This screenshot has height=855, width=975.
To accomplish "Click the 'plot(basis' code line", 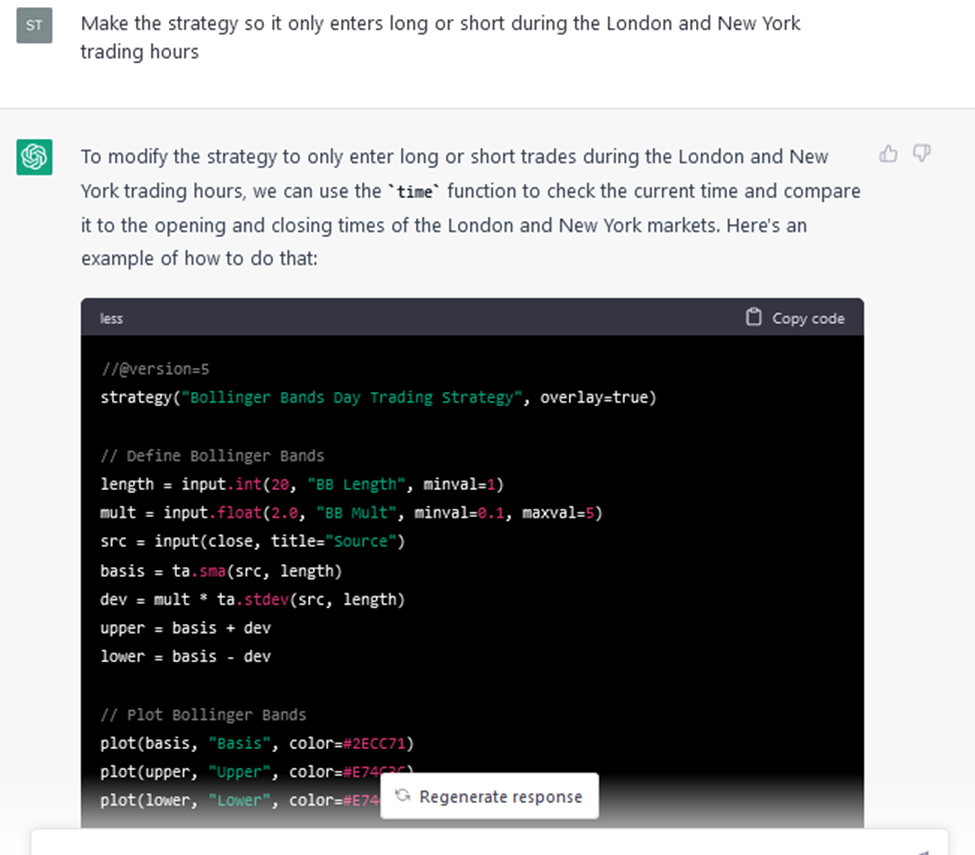I will click(x=257, y=743).
